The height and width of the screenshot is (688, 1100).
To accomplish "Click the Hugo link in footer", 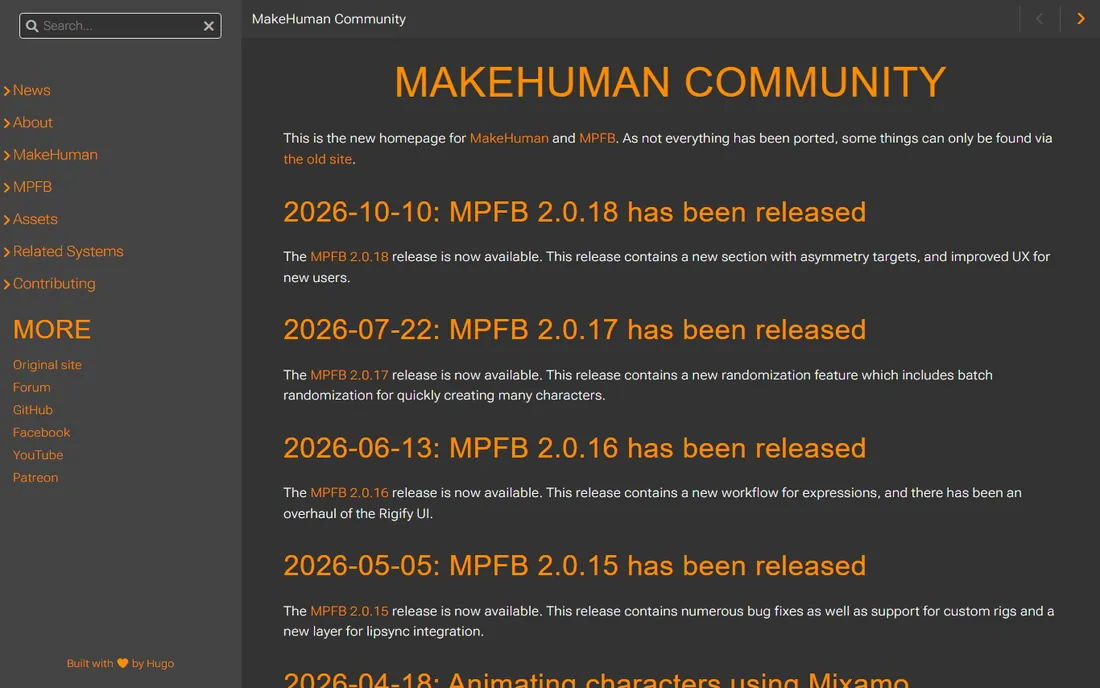I will (160, 663).
